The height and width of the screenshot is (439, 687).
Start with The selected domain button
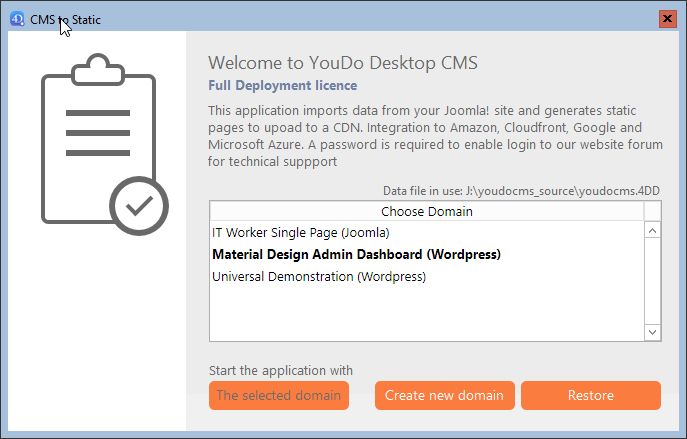click(x=279, y=395)
